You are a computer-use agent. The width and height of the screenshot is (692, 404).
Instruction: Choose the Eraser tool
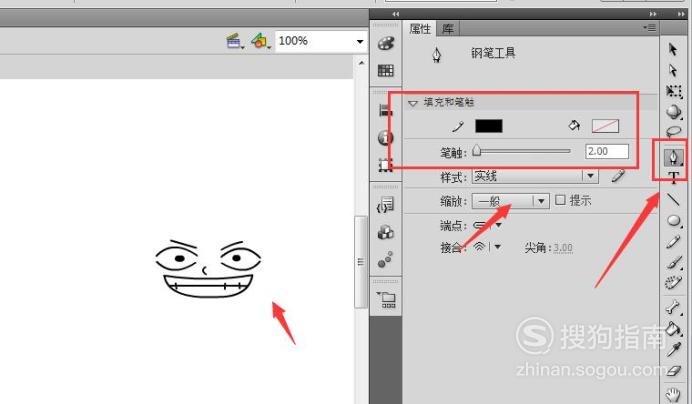673,371
